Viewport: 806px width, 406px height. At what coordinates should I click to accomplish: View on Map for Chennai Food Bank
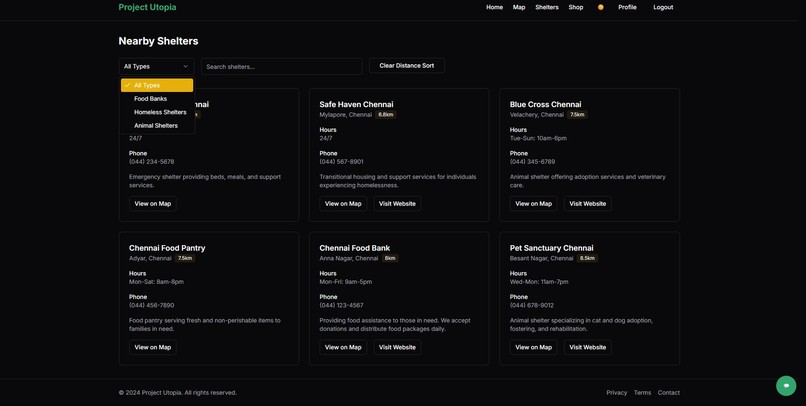click(343, 347)
